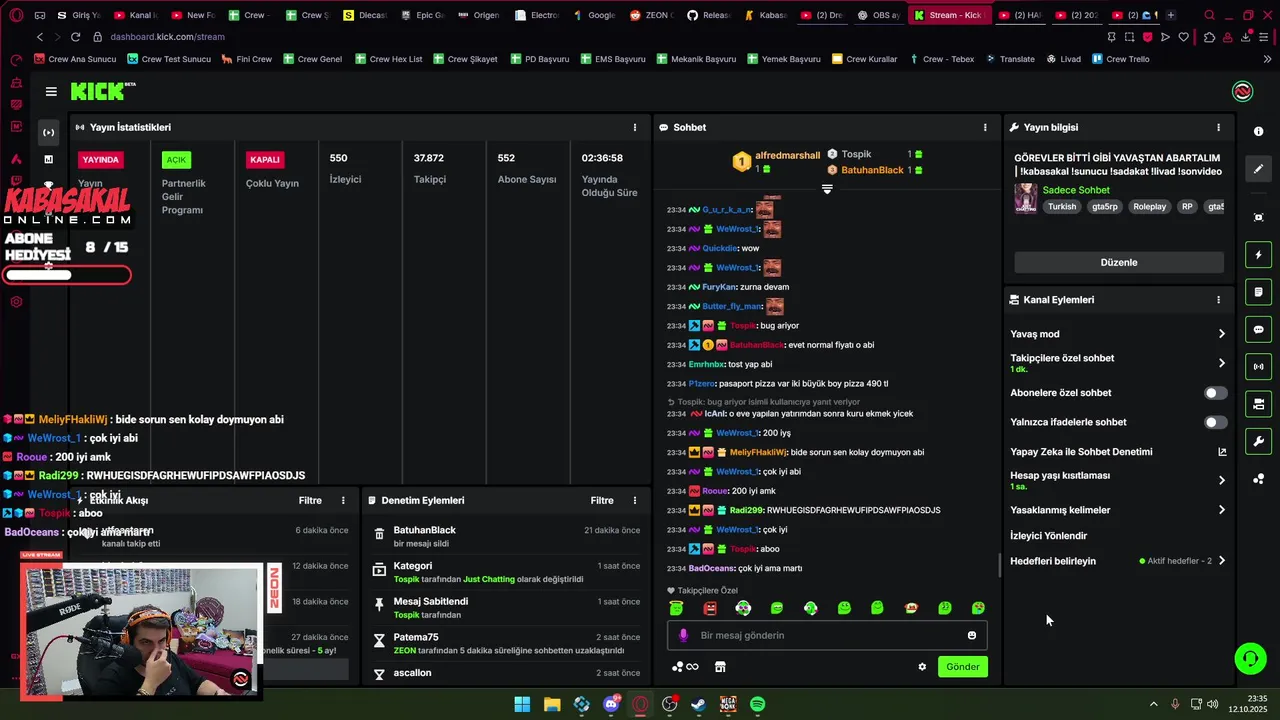Click the Gönder send button
The height and width of the screenshot is (720, 1280).
coord(962,667)
